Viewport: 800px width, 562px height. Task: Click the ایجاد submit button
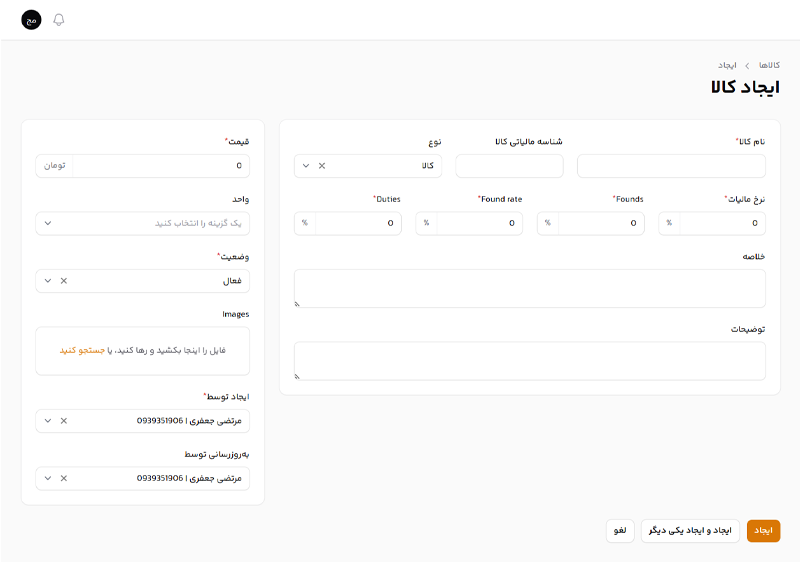tap(763, 530)
